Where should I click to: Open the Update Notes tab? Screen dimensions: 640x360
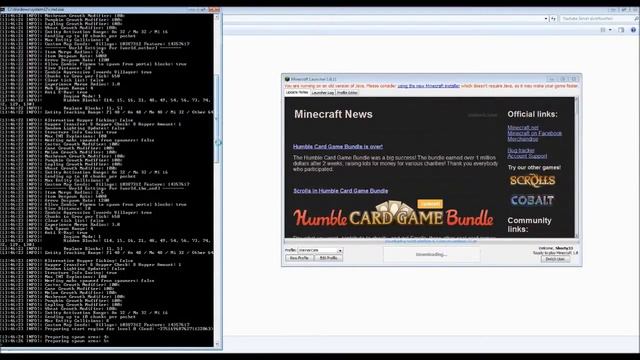click(297, 93)
